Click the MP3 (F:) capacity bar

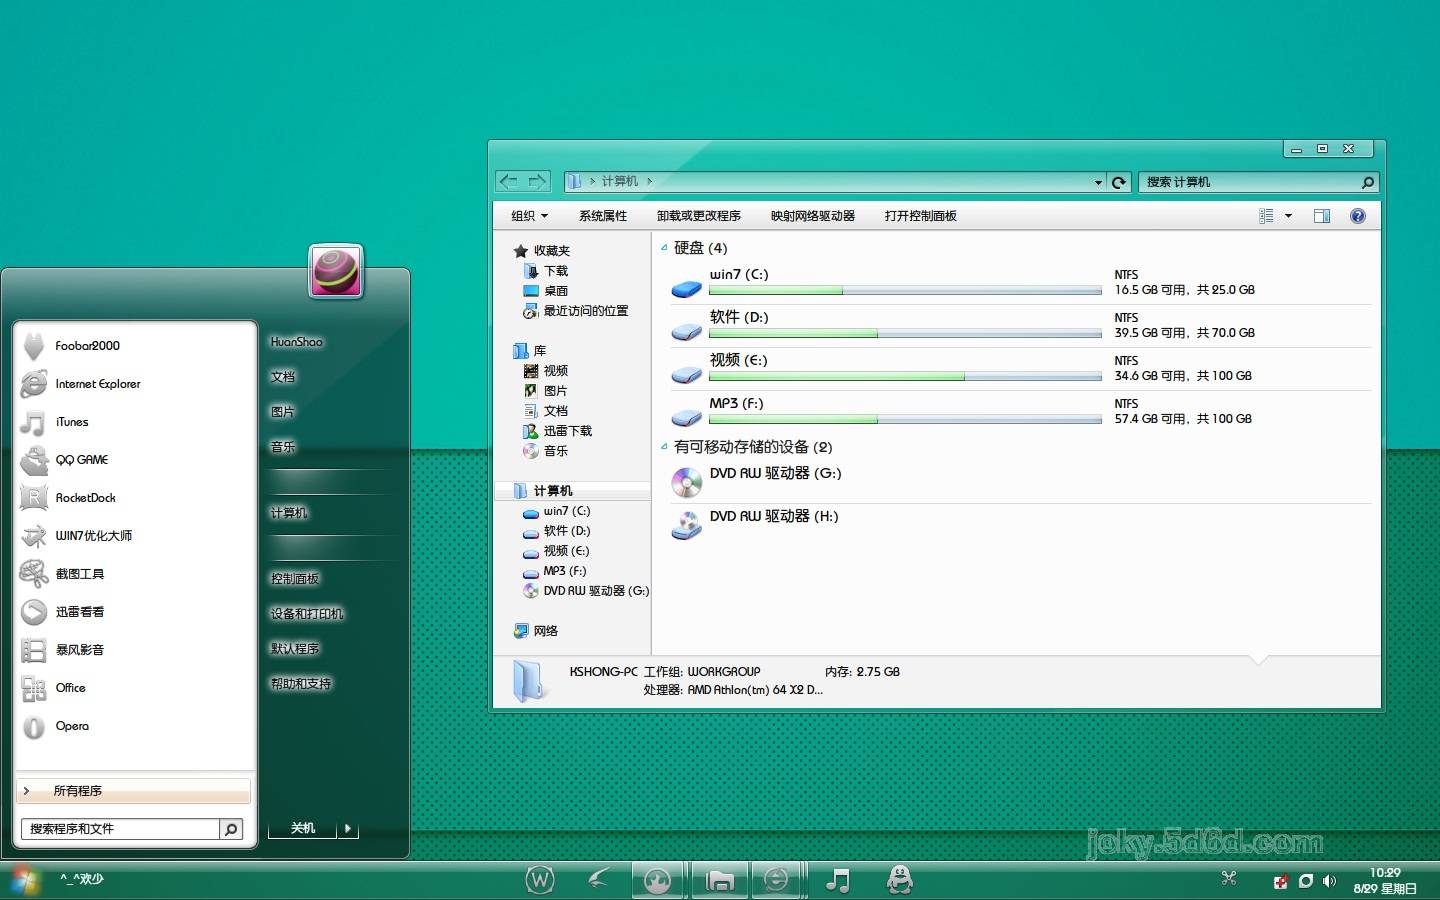pyautogui.click(x=905, y=420)
